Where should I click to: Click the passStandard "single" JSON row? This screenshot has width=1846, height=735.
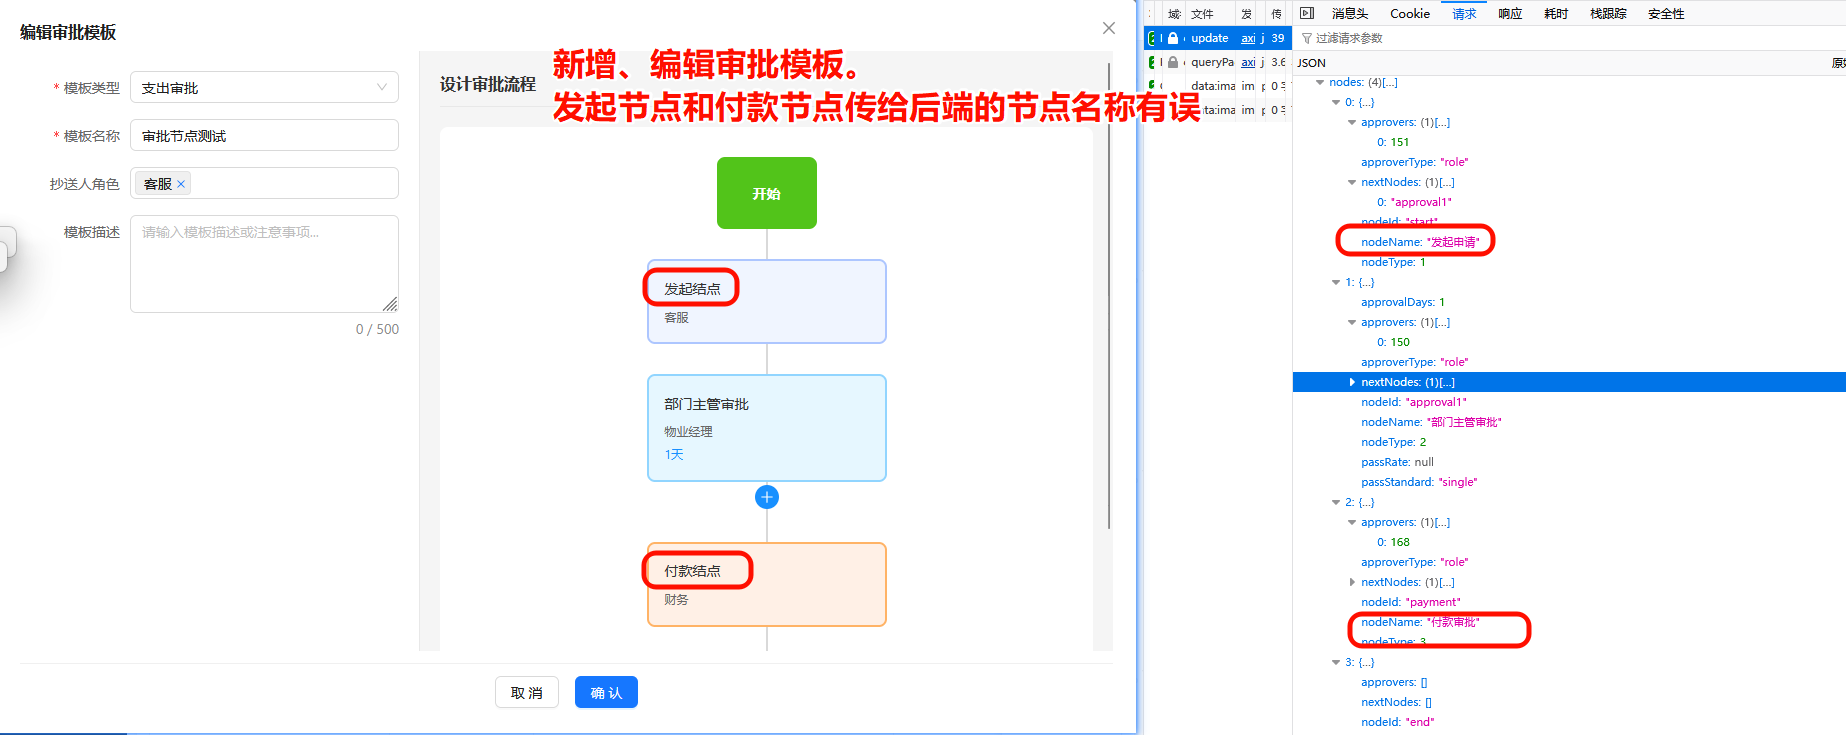[1419, 482]
